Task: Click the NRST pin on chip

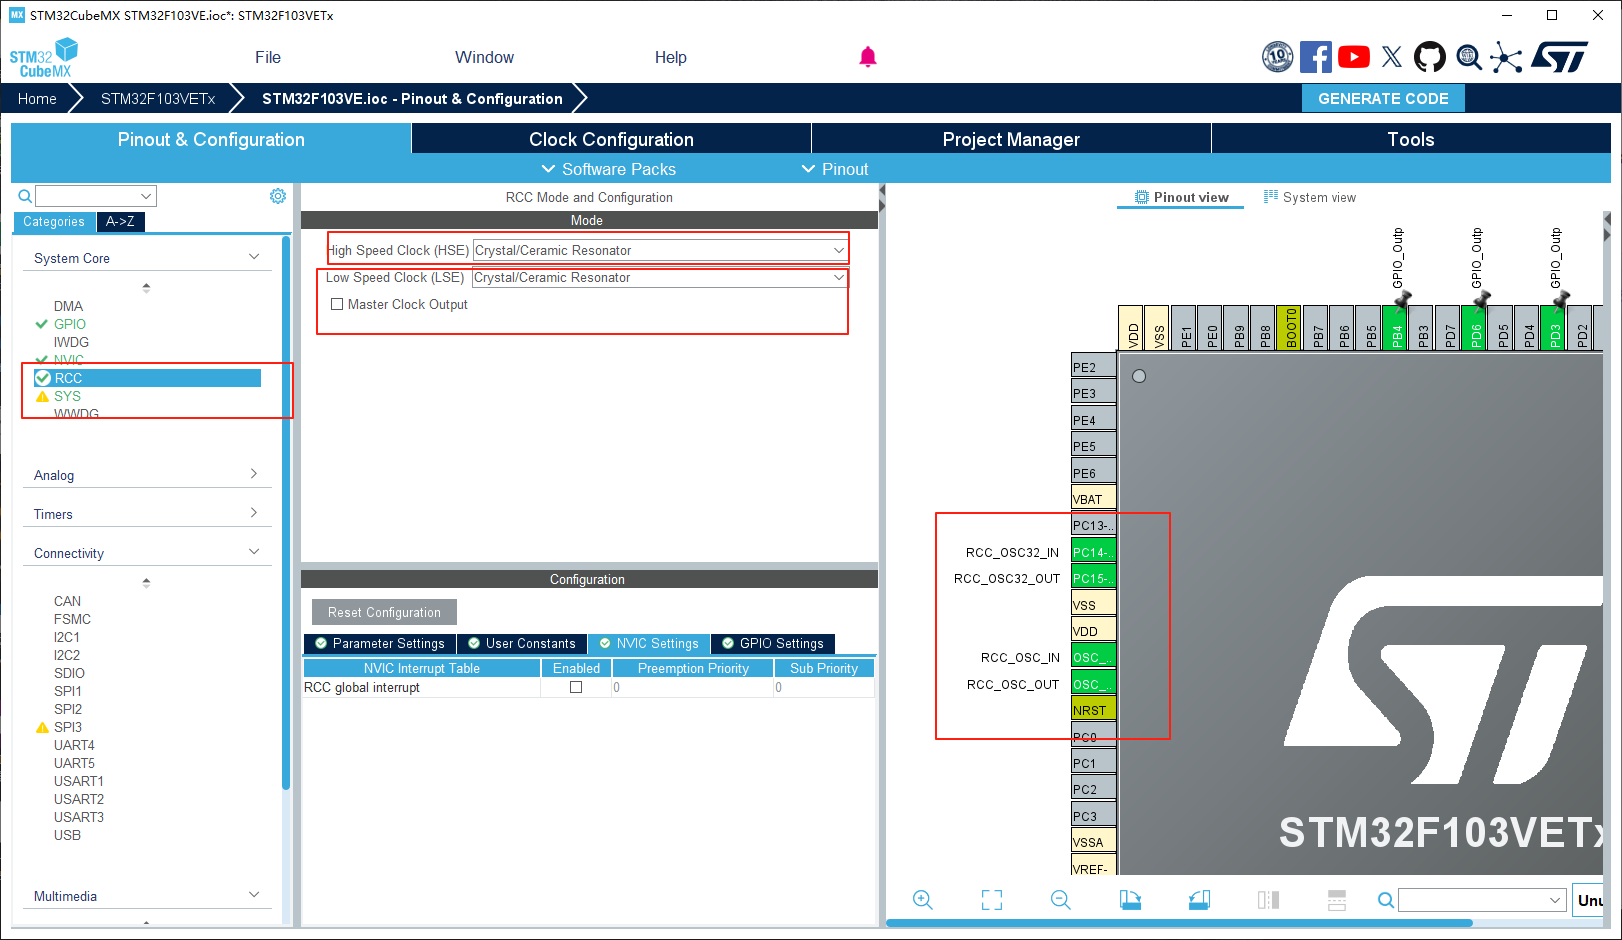Action: pyautogui.click(x=1093, y=710)
